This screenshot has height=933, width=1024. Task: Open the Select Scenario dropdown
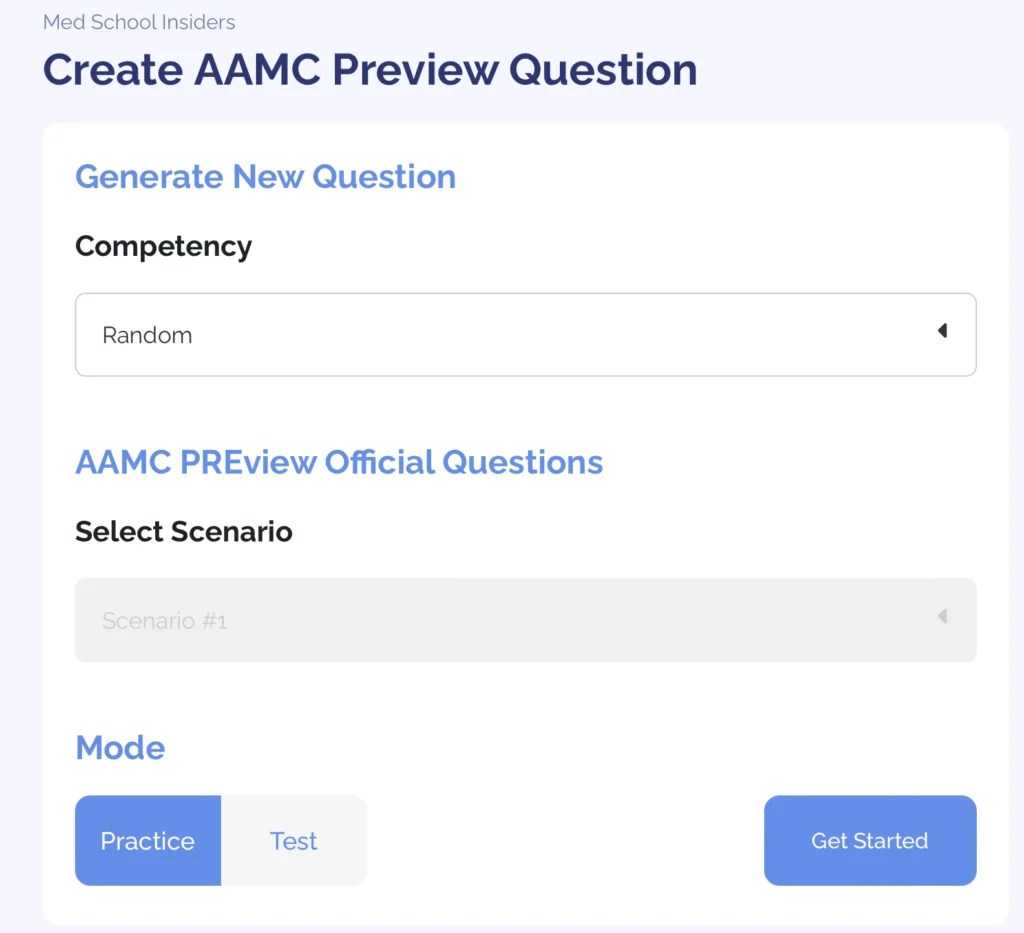[525, 620]
